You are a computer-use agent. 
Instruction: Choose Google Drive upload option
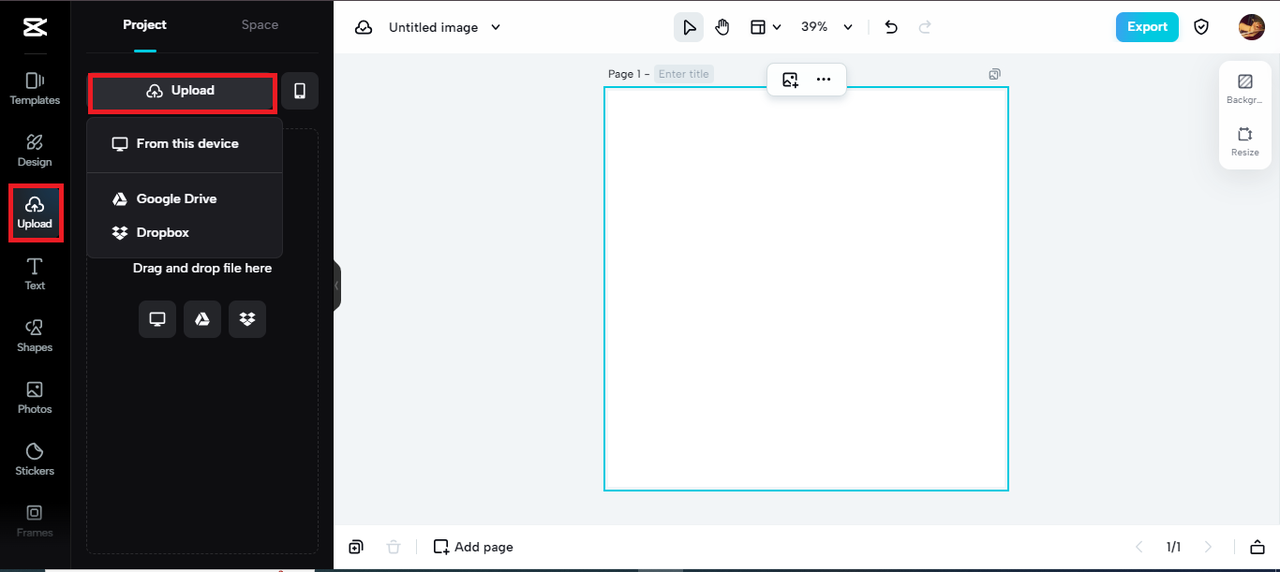[185, 199]
